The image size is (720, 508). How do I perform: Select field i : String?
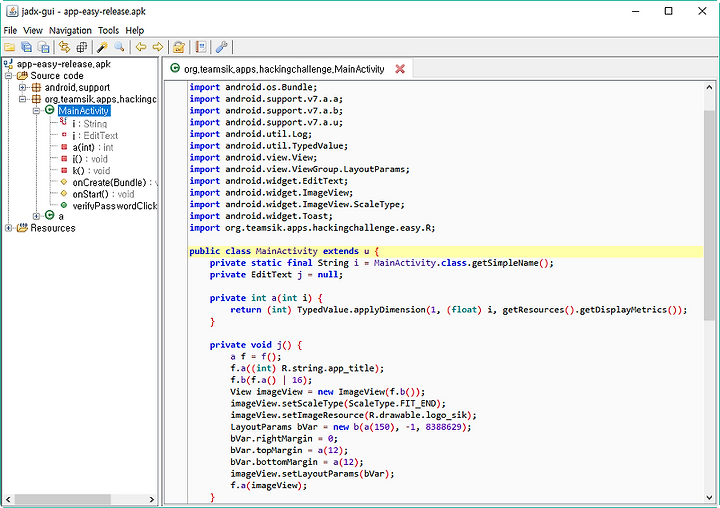[x=90, y=124]
